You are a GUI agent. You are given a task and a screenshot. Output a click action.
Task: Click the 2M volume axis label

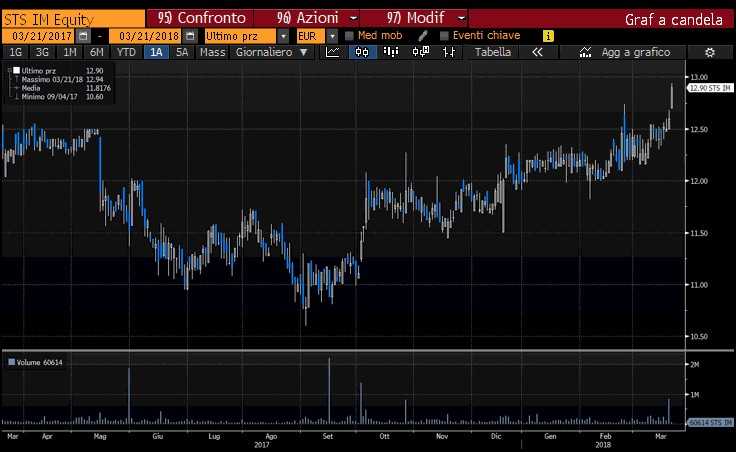click(x=695, y=364)
